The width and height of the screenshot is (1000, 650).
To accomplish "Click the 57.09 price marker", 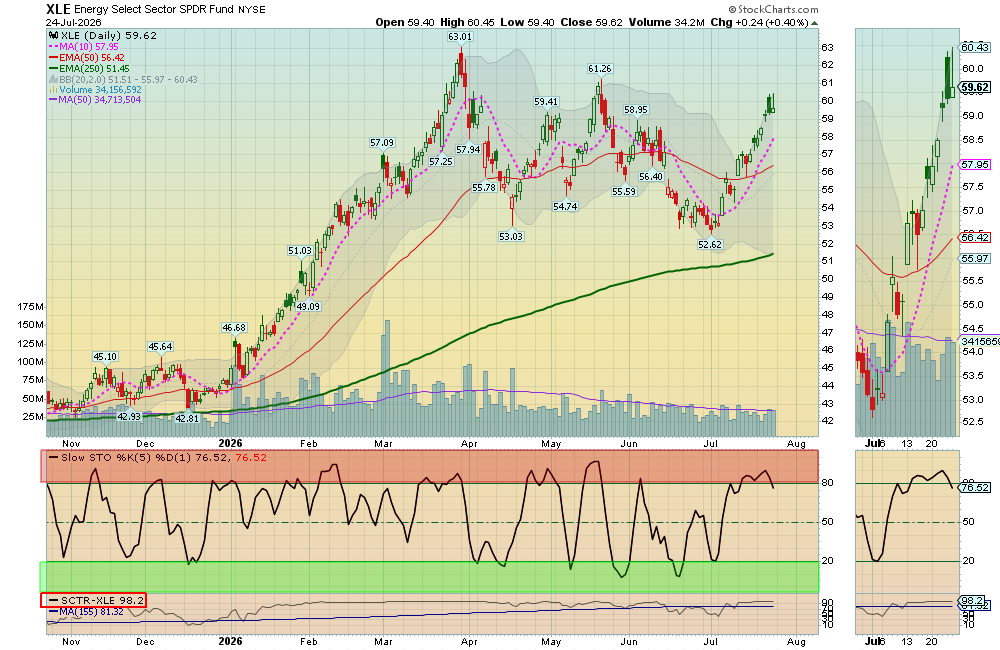I will click(x=382, y=143).
